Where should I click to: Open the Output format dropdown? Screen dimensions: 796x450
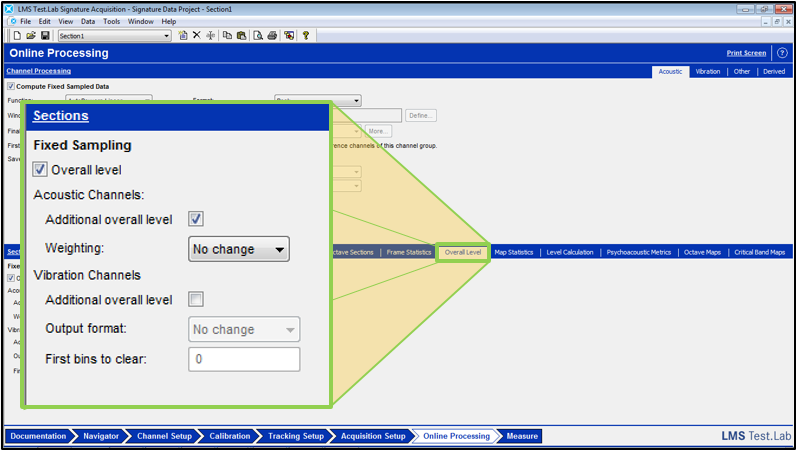(x=244, y=329)
